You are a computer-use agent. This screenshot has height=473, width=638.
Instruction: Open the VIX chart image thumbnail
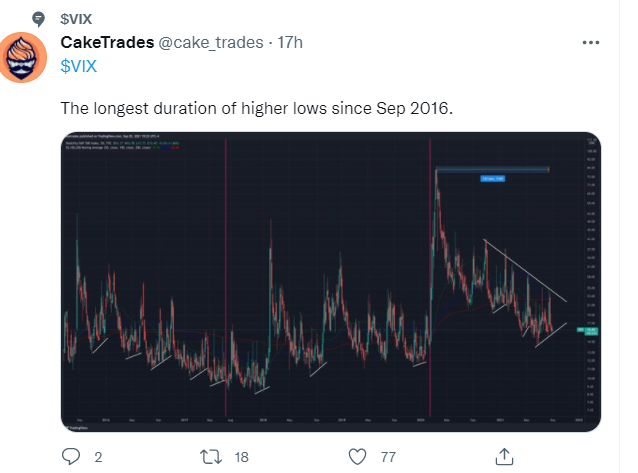330,280
